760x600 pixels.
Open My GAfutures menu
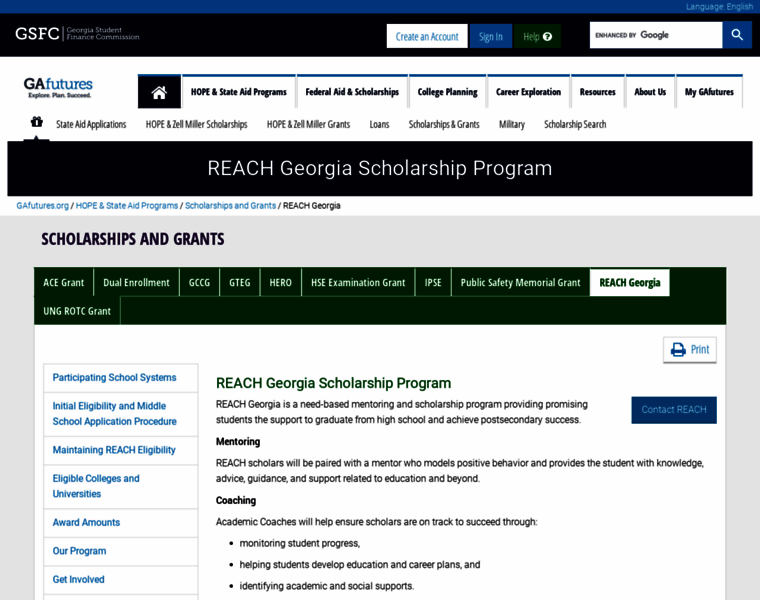[x=709, y=92]
